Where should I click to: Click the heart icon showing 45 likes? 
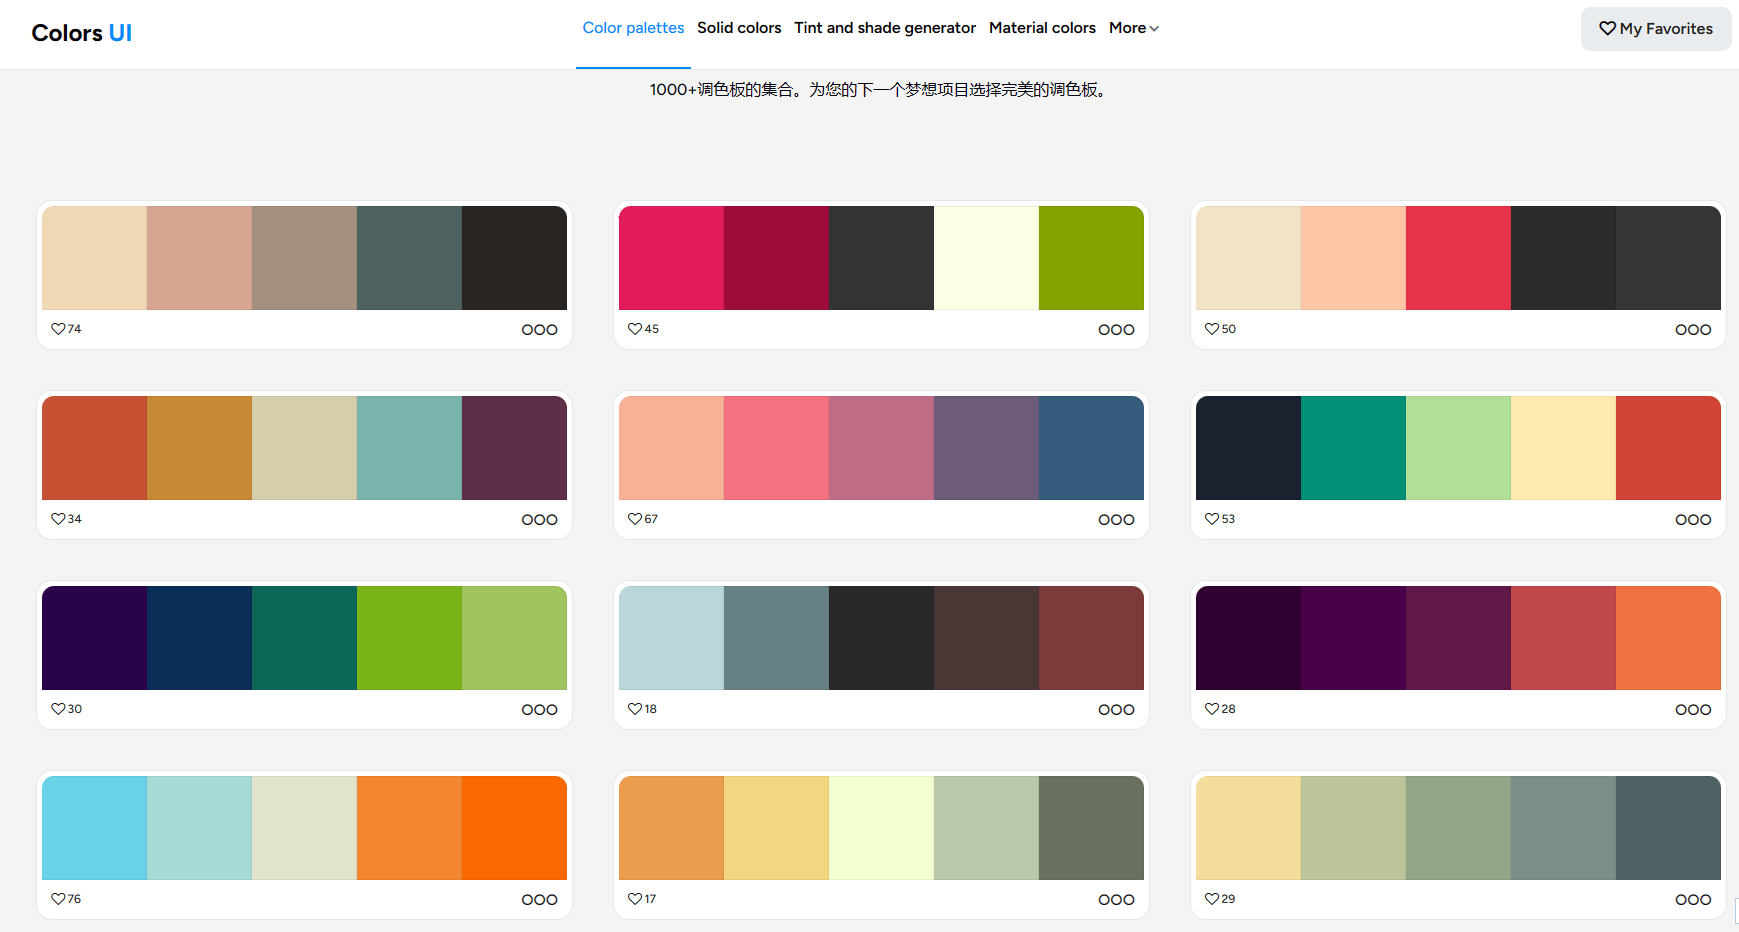[x=635, y=329]
